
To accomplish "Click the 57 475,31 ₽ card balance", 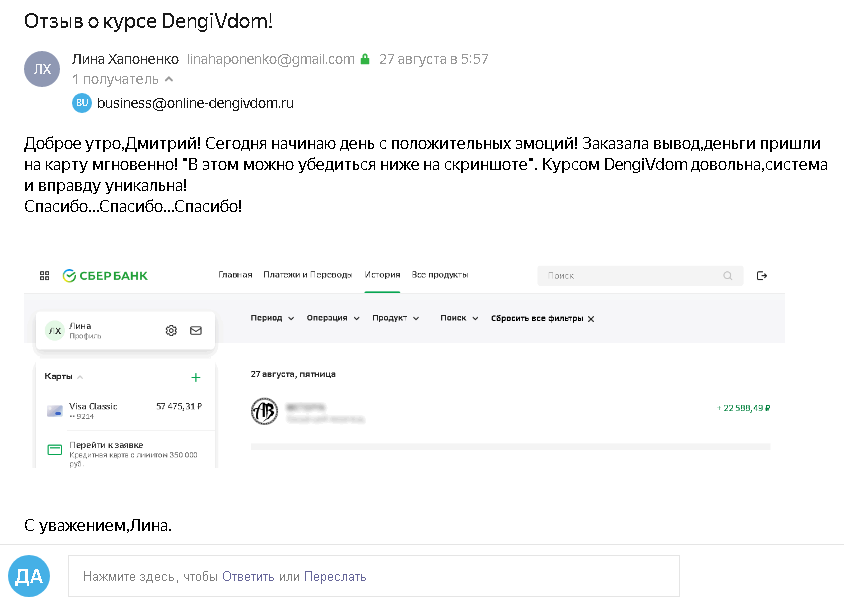I will [x=179, y=406].
